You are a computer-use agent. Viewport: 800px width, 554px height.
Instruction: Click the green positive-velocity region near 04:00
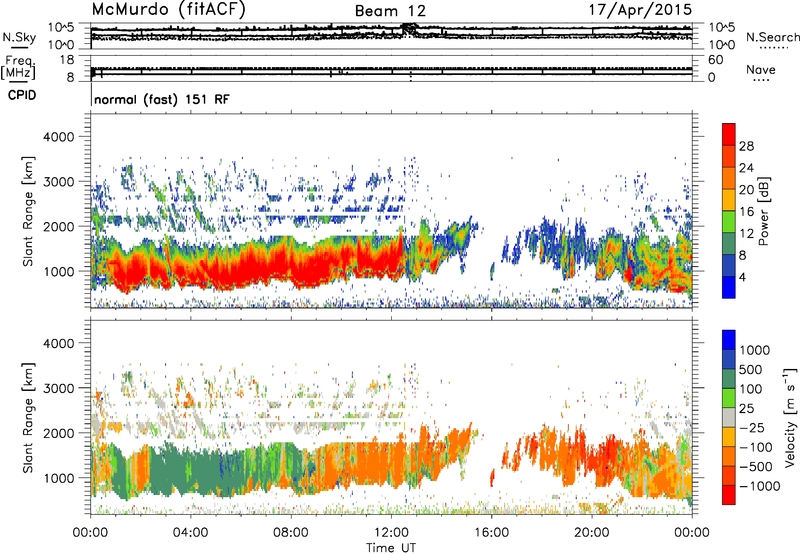191,469
